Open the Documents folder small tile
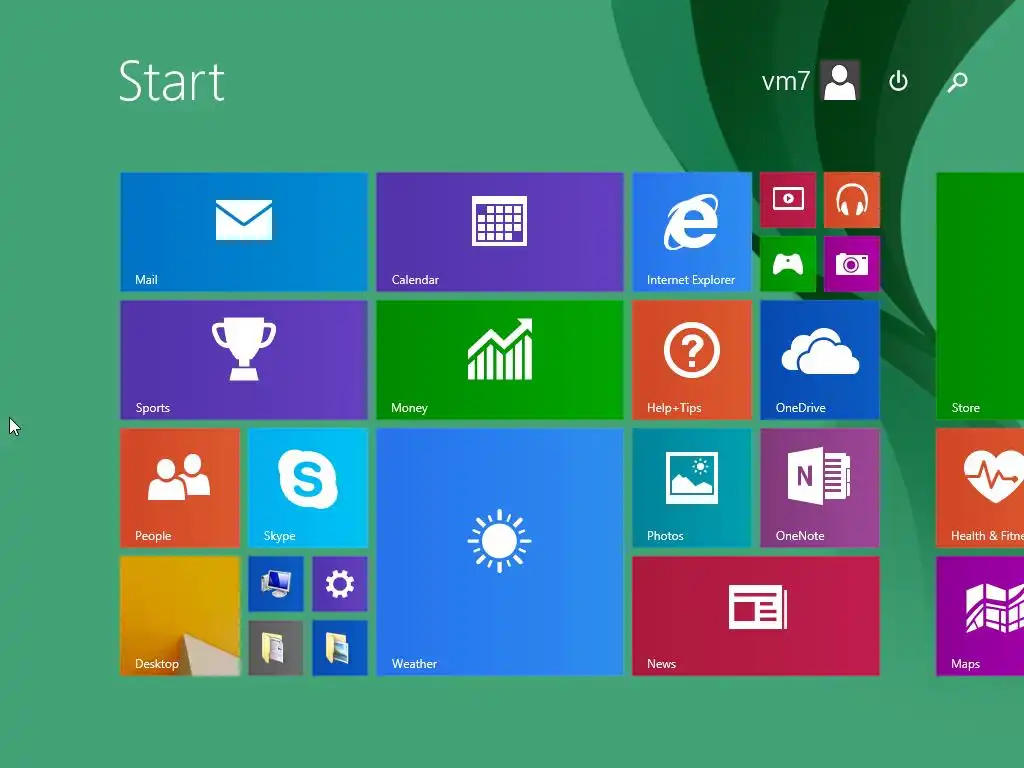Viewport: 1024px width, 768px height. [x=276, y=648]
